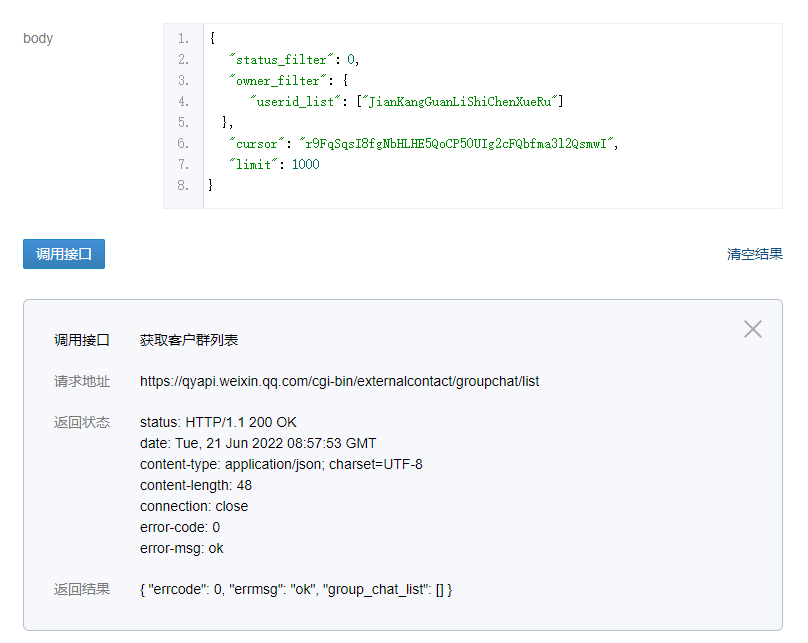Click the blue 调用接口 button
Screen dimensions: 808x643
[x=64, y=254]
